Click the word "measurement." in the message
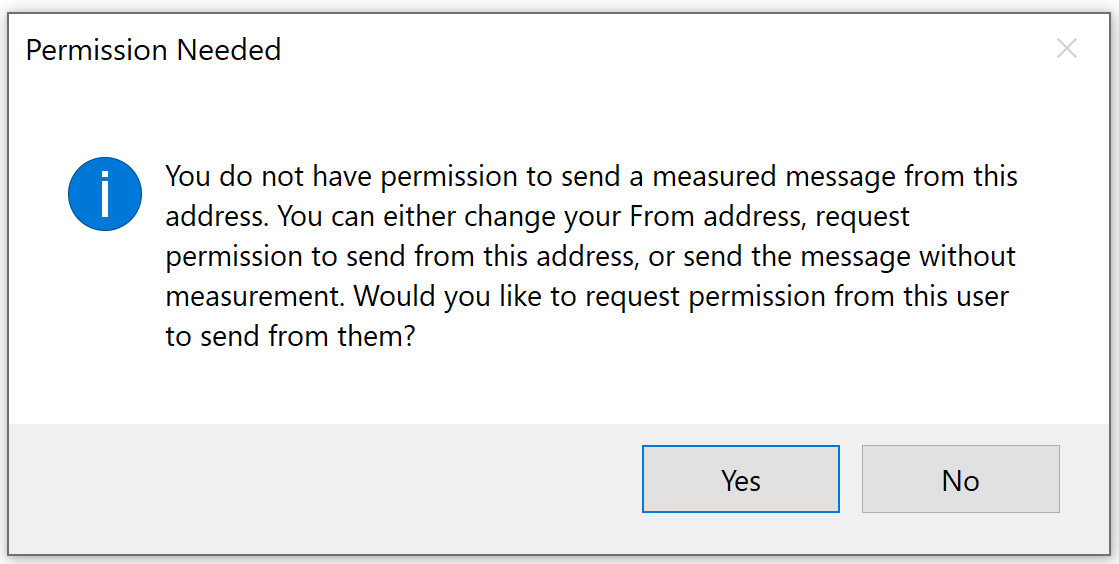Screen dimensions: 1119x564 255,297
